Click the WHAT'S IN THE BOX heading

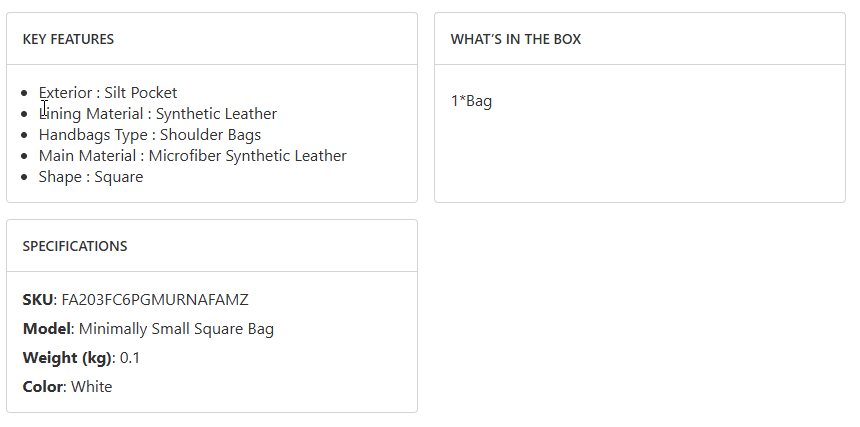[516, 39]
